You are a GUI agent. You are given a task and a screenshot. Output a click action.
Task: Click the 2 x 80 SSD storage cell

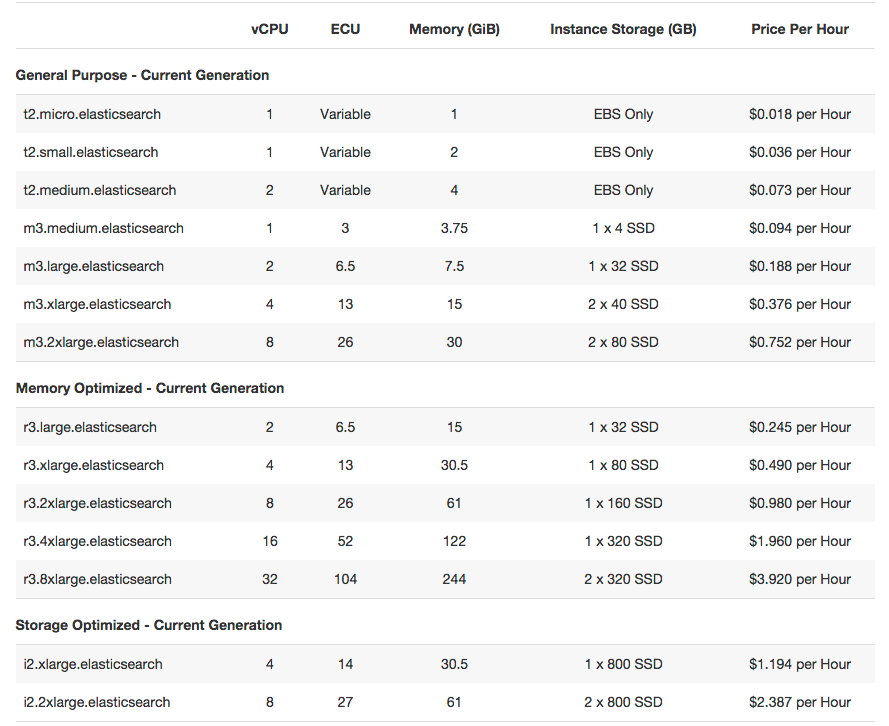(x=623, y=342)
